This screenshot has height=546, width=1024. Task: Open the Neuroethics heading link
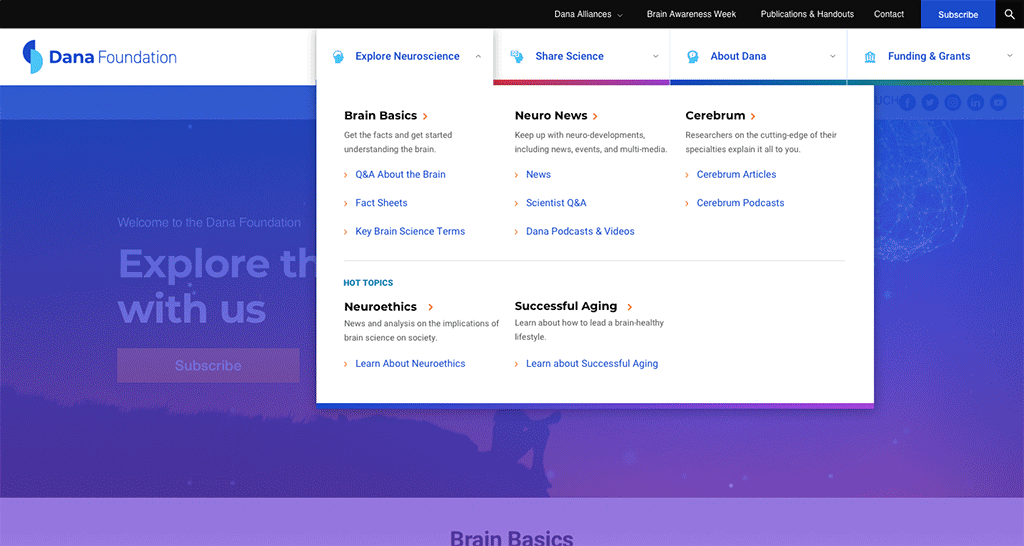click(380, 306)
